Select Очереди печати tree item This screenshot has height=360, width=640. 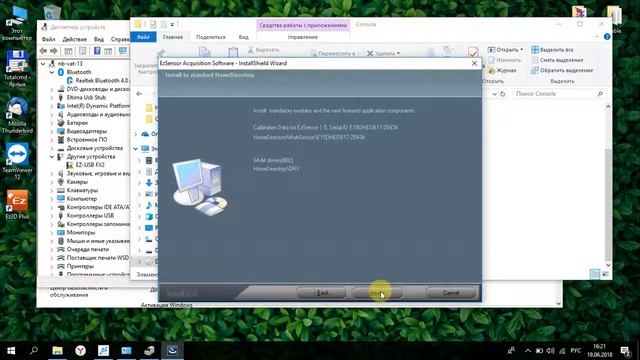pos(87,249)
